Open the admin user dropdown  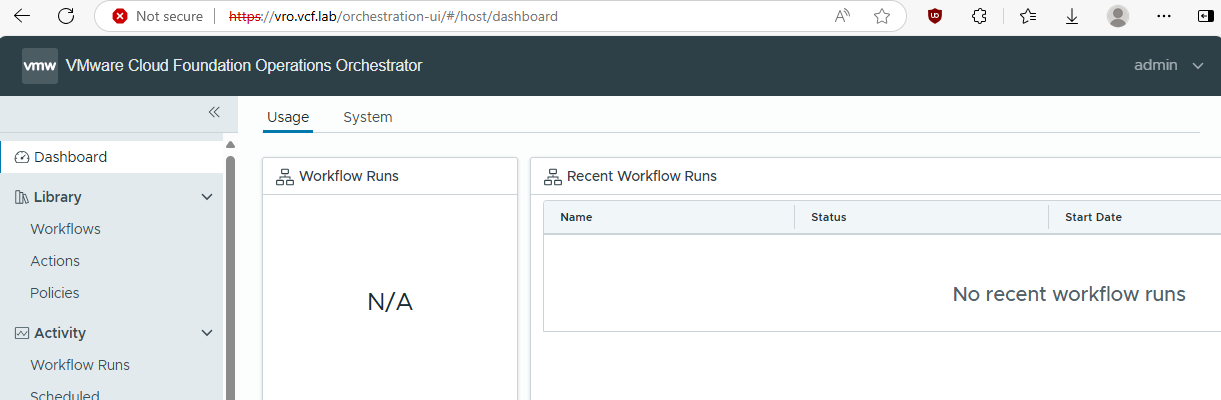click(1168, 65)
